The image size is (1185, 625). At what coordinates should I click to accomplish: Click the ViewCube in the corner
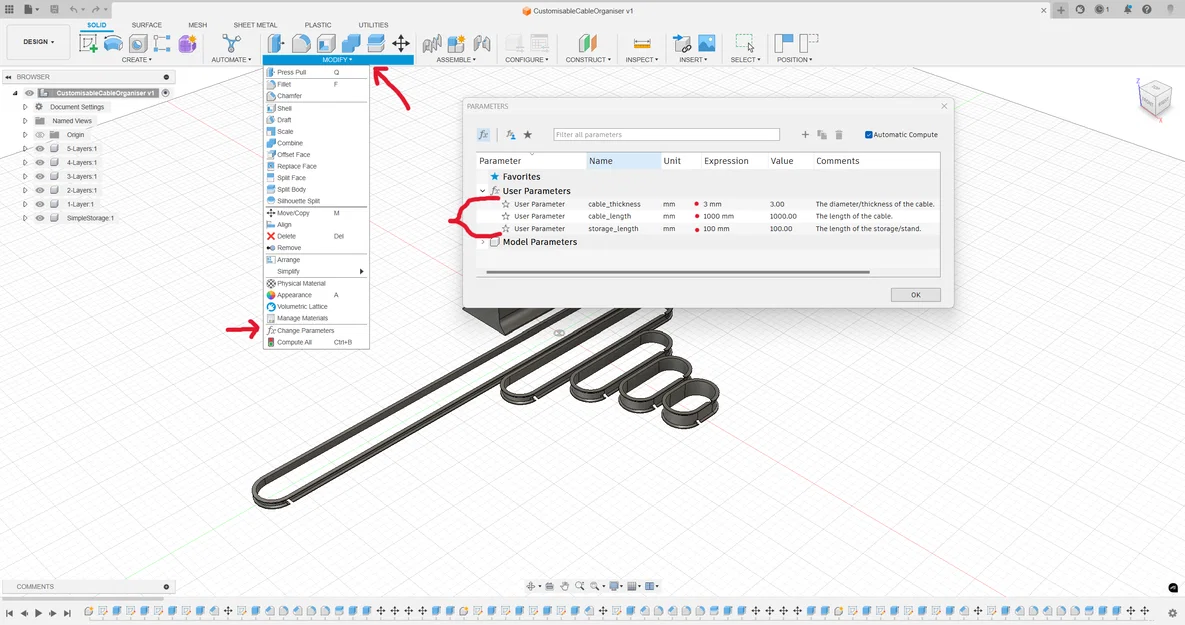pos(1156,98)
